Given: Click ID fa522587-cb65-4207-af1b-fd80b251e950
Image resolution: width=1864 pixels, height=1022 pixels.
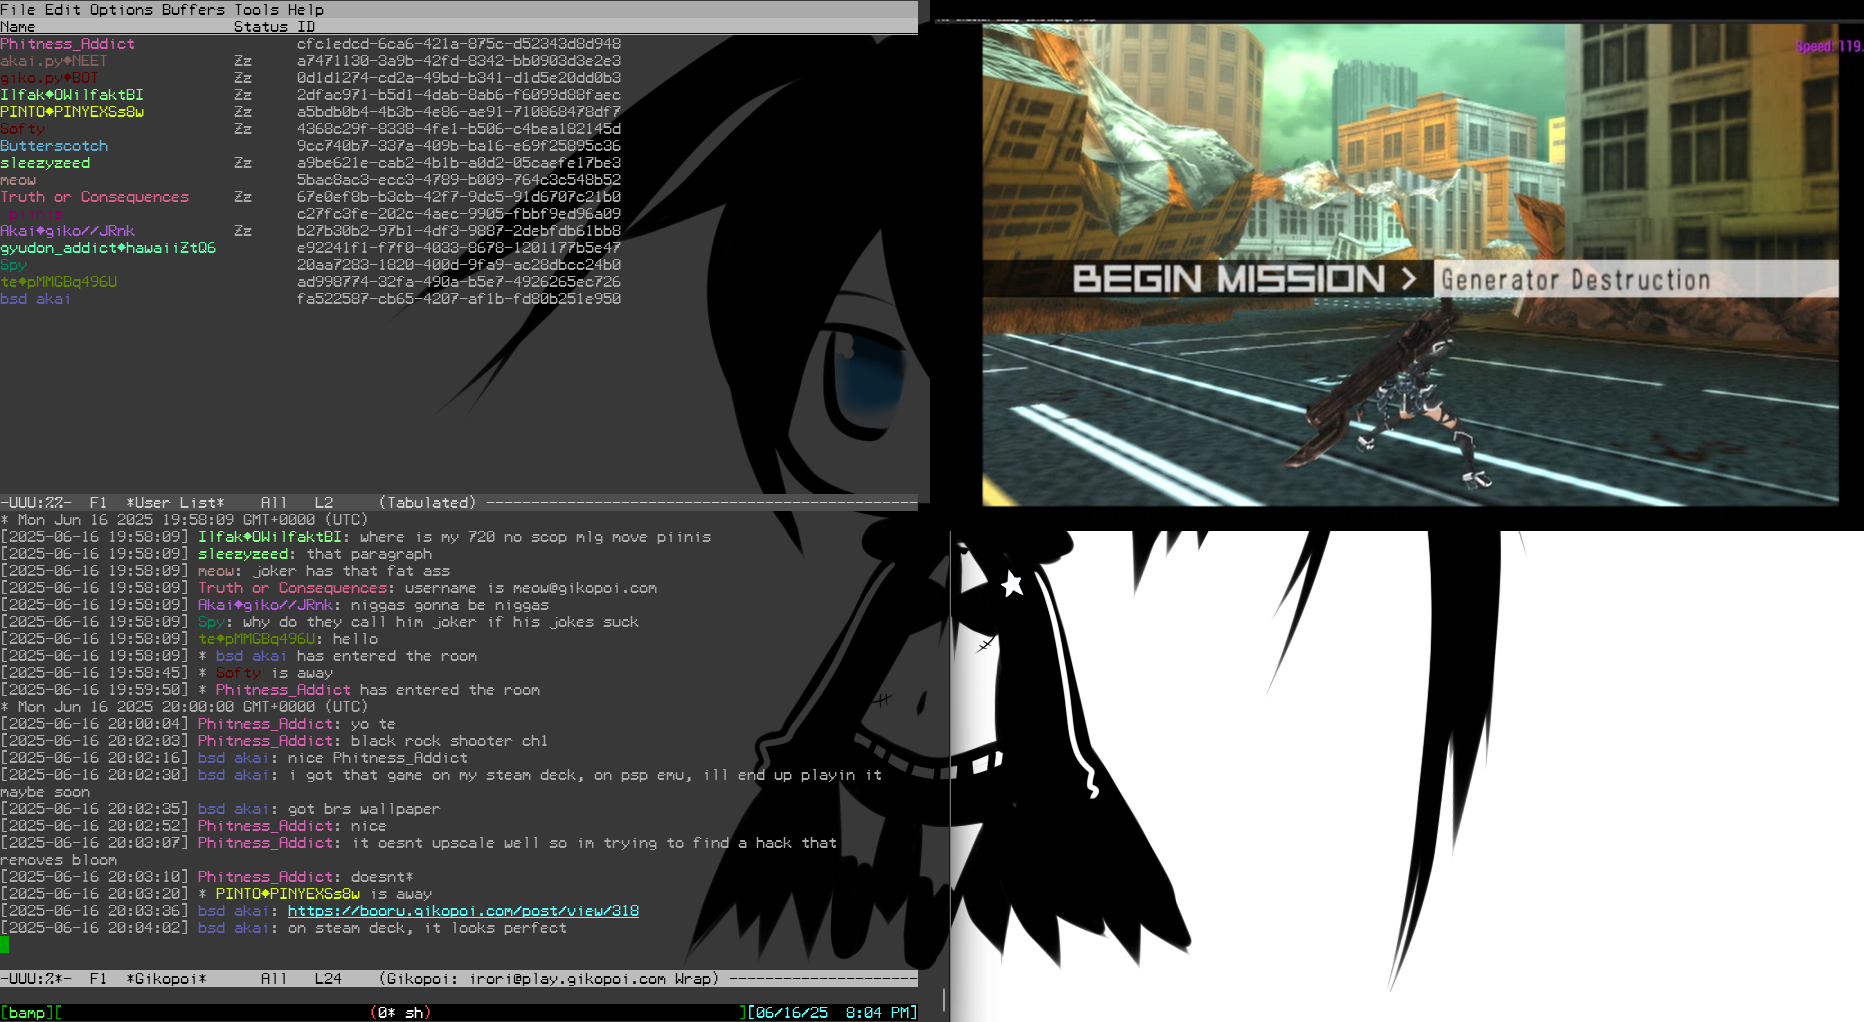Looking at the screenshot, I should tap(459, 299).
